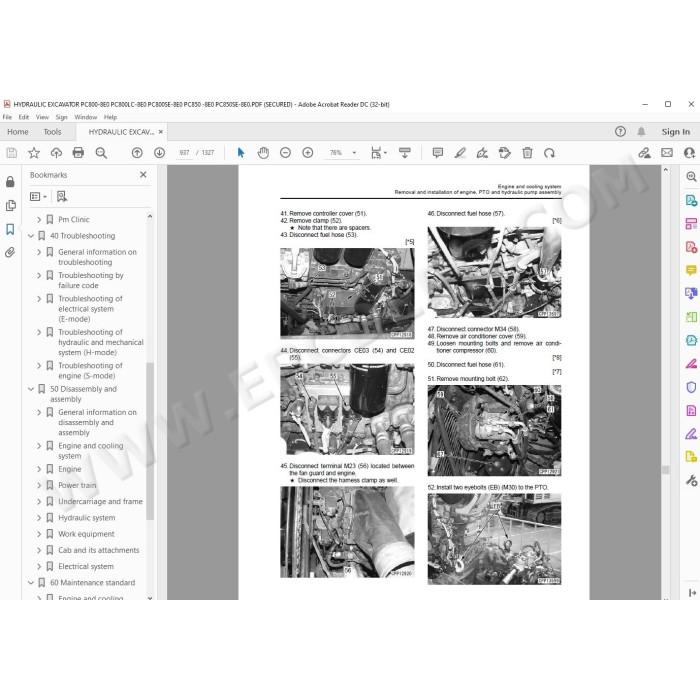
Task: Switch to the Tools tab
Action: (x=52, y=132)
